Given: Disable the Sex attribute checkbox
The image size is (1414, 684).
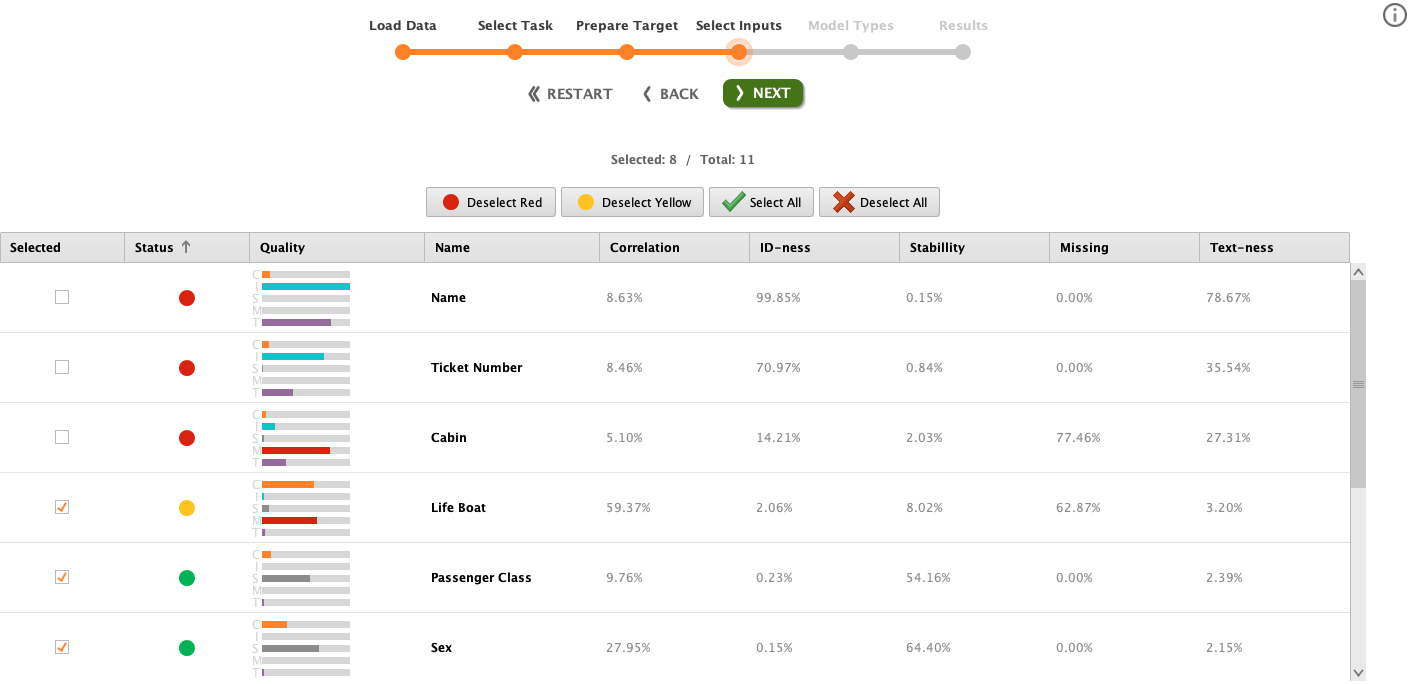Looking at the screenshot, I should 61,647.
